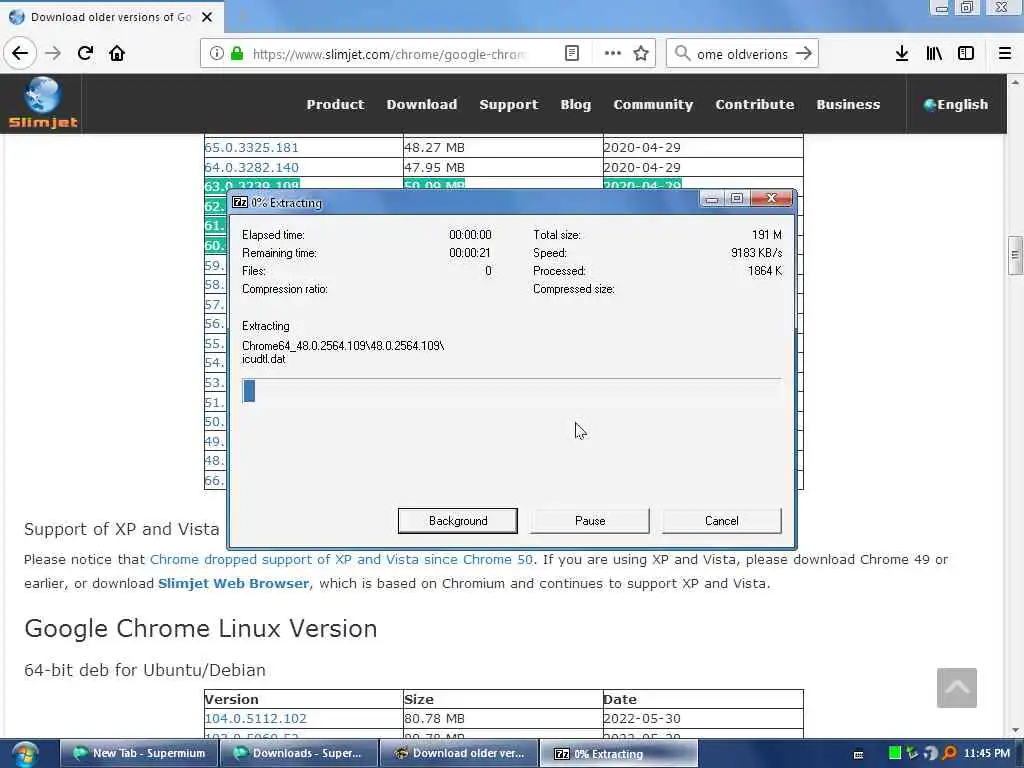Click the page vertical scrollbar thumb
Viewport: 1024px width, 768px height.
[1014, 255]
